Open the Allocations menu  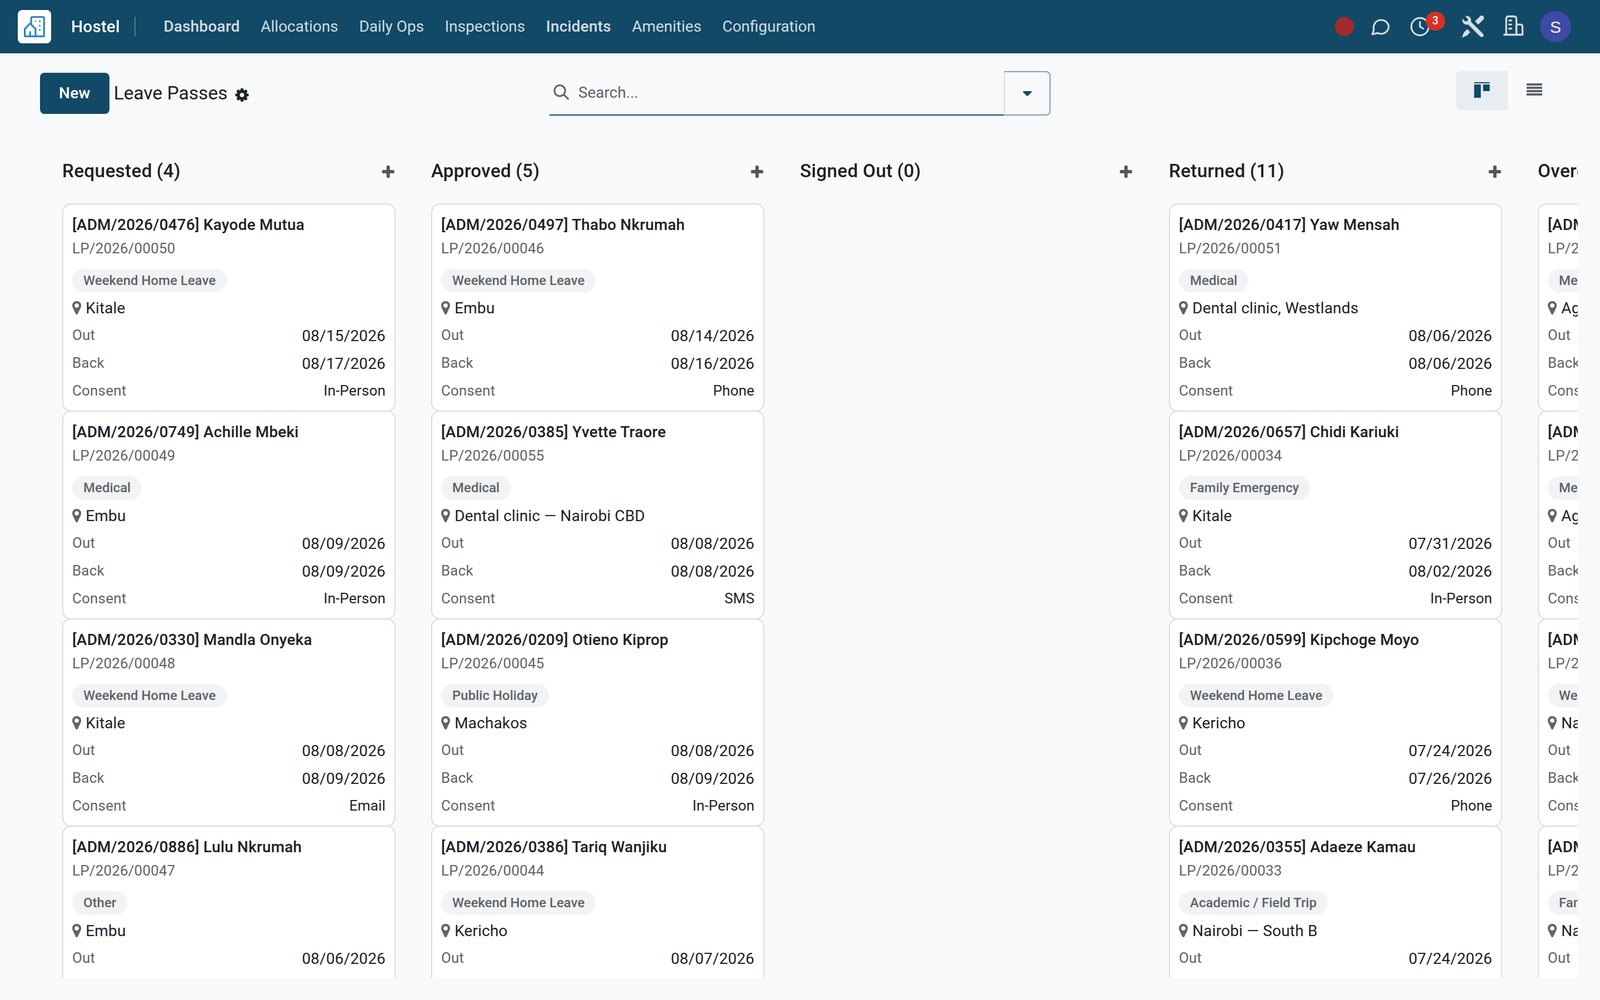[x=299, y=27]
